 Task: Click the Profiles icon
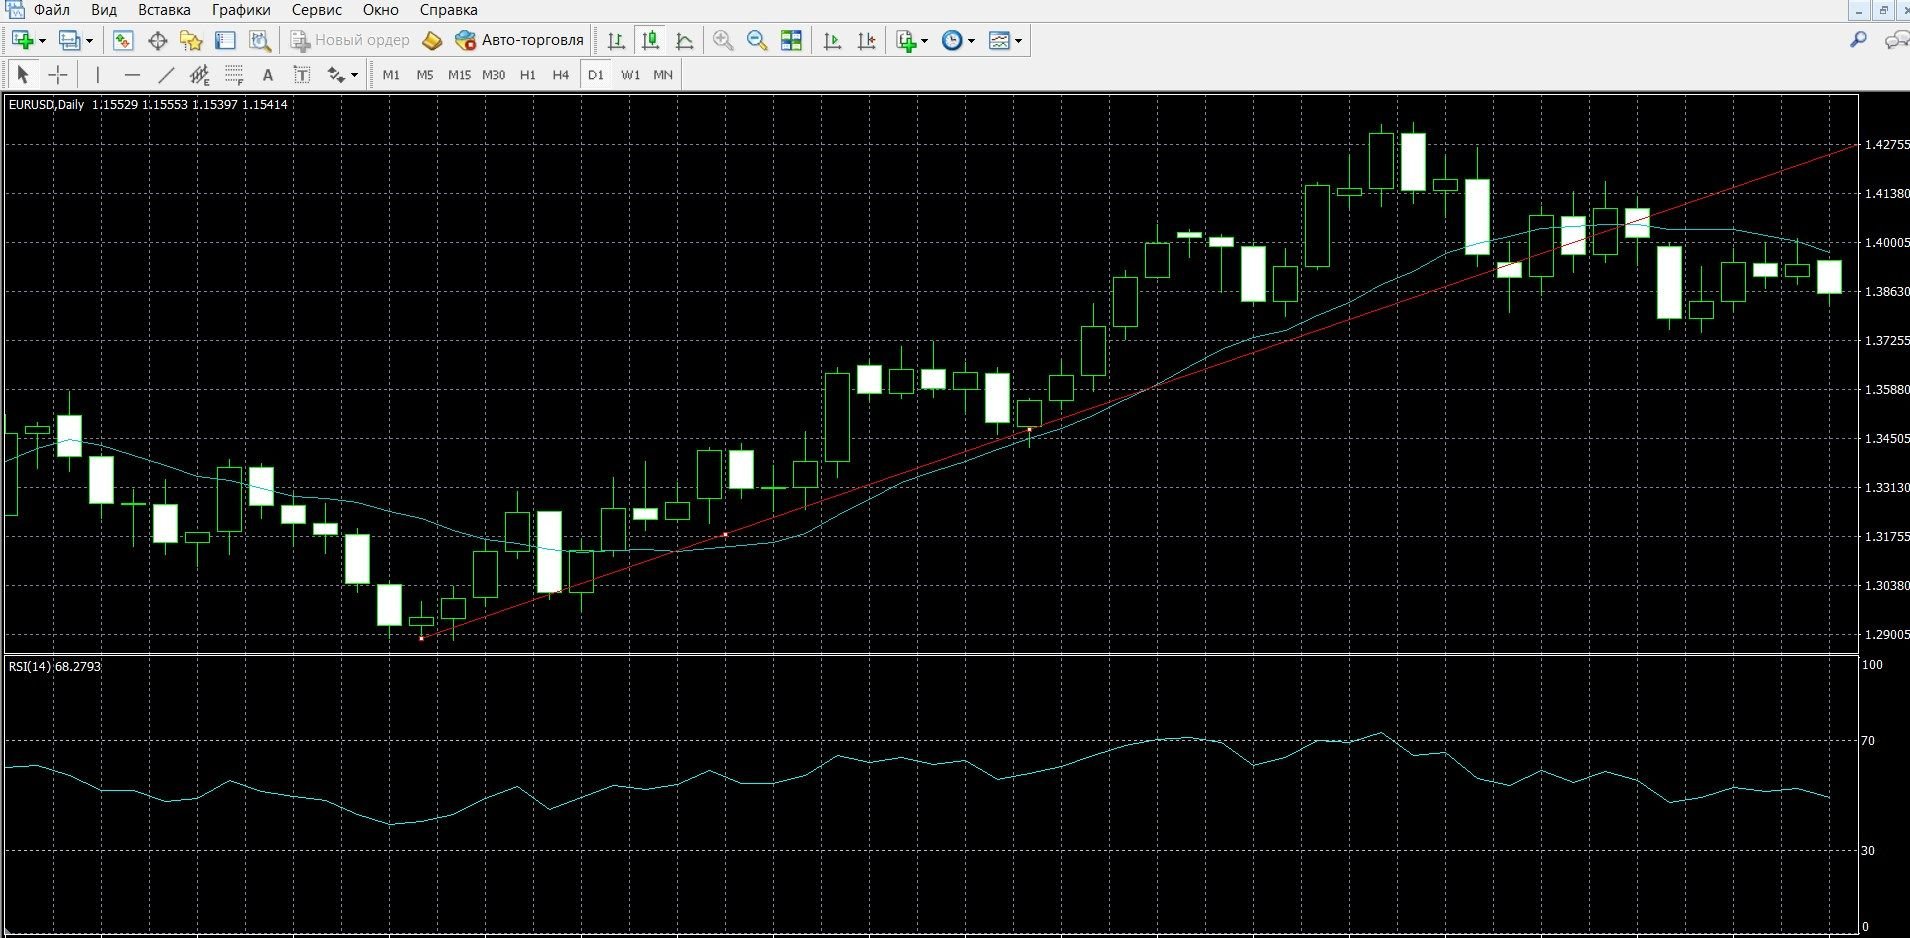(70, 41)
